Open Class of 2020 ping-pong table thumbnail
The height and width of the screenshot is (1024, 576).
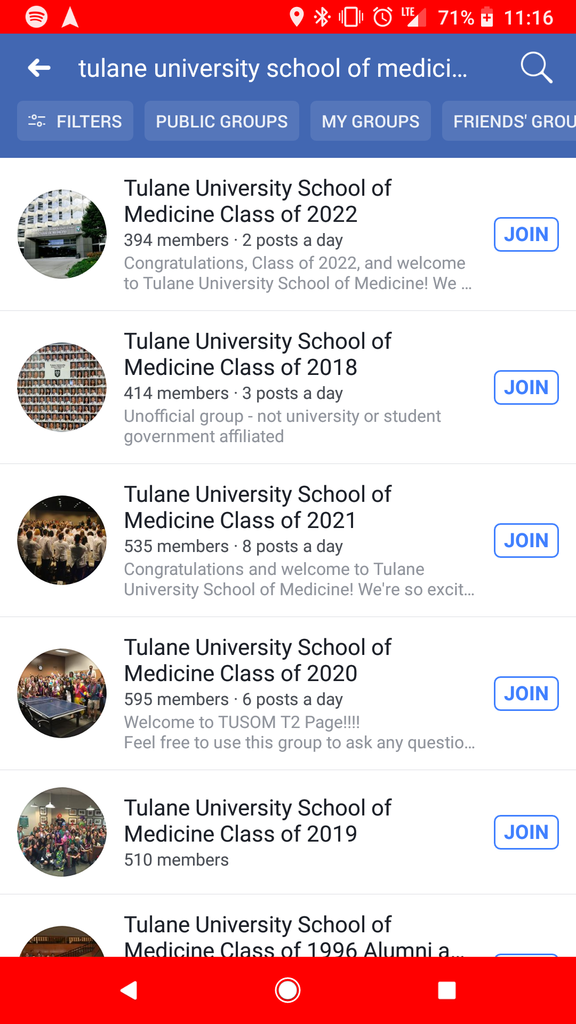point(62,694)
